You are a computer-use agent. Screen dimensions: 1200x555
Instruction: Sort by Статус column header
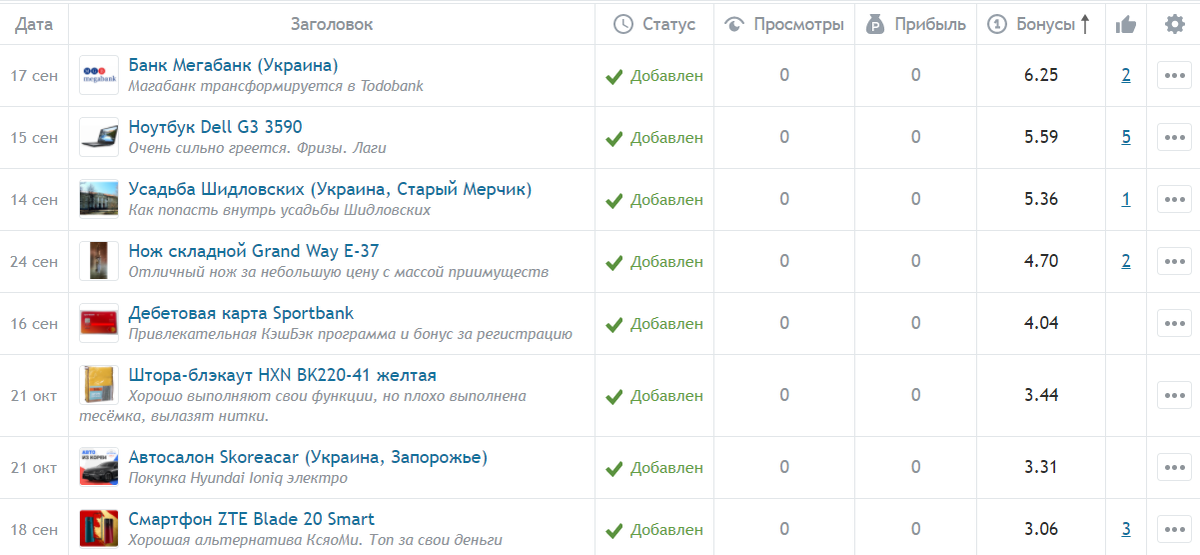pyautogui.click(x=654, y=24)
